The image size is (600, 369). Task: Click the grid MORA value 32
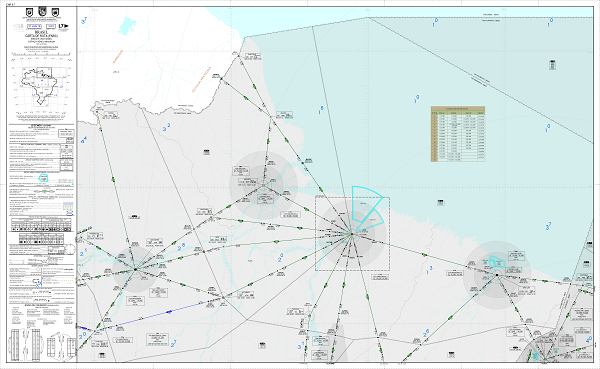point(166,127)
